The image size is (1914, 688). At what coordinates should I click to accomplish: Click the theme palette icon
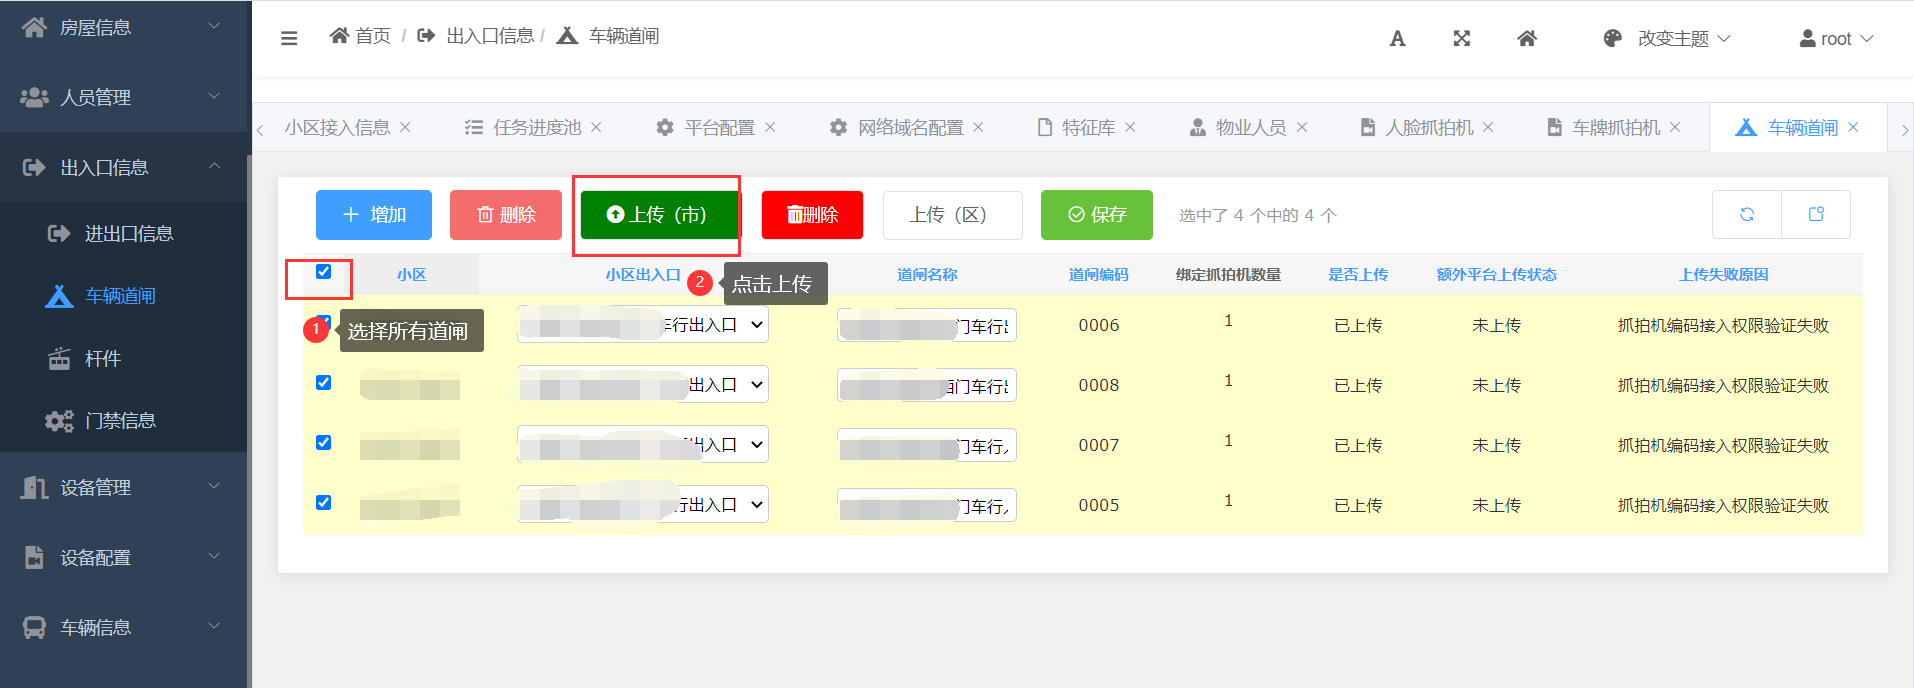pos(1612,38)
